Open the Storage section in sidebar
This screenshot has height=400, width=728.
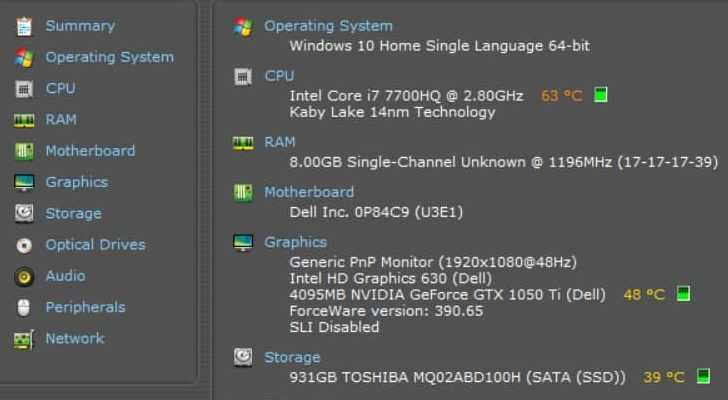(73, 213)
